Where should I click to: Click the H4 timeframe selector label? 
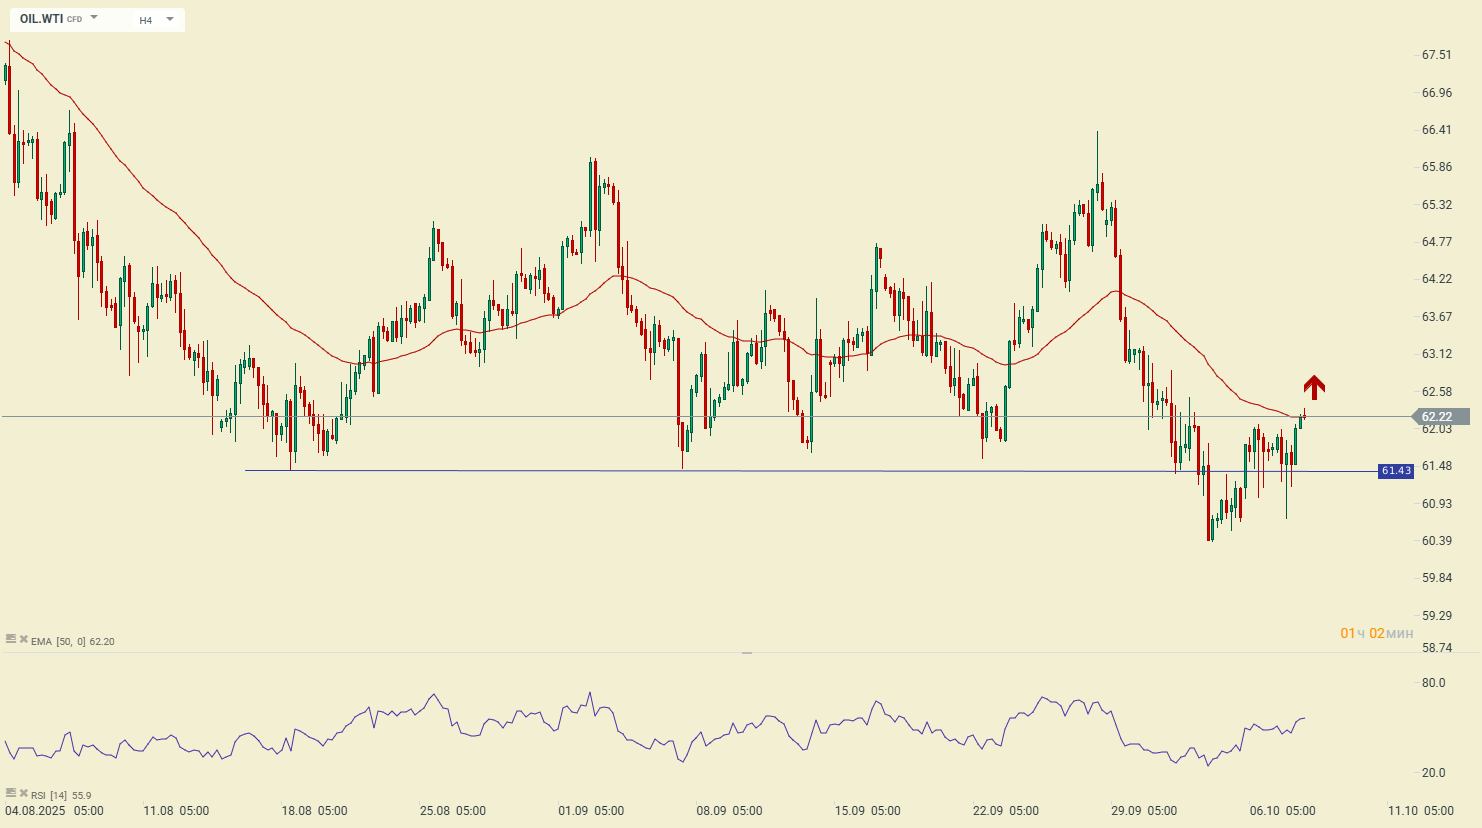click(x=146, y=20)
